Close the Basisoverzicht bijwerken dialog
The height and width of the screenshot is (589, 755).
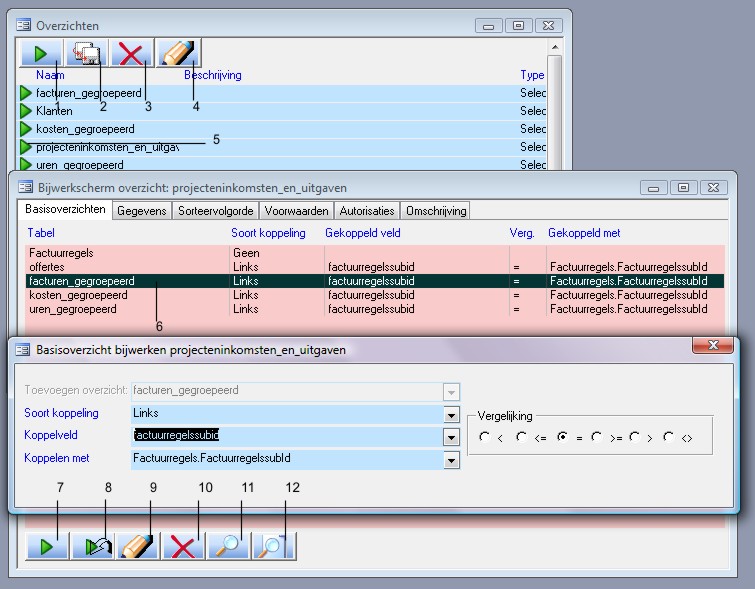713,345
